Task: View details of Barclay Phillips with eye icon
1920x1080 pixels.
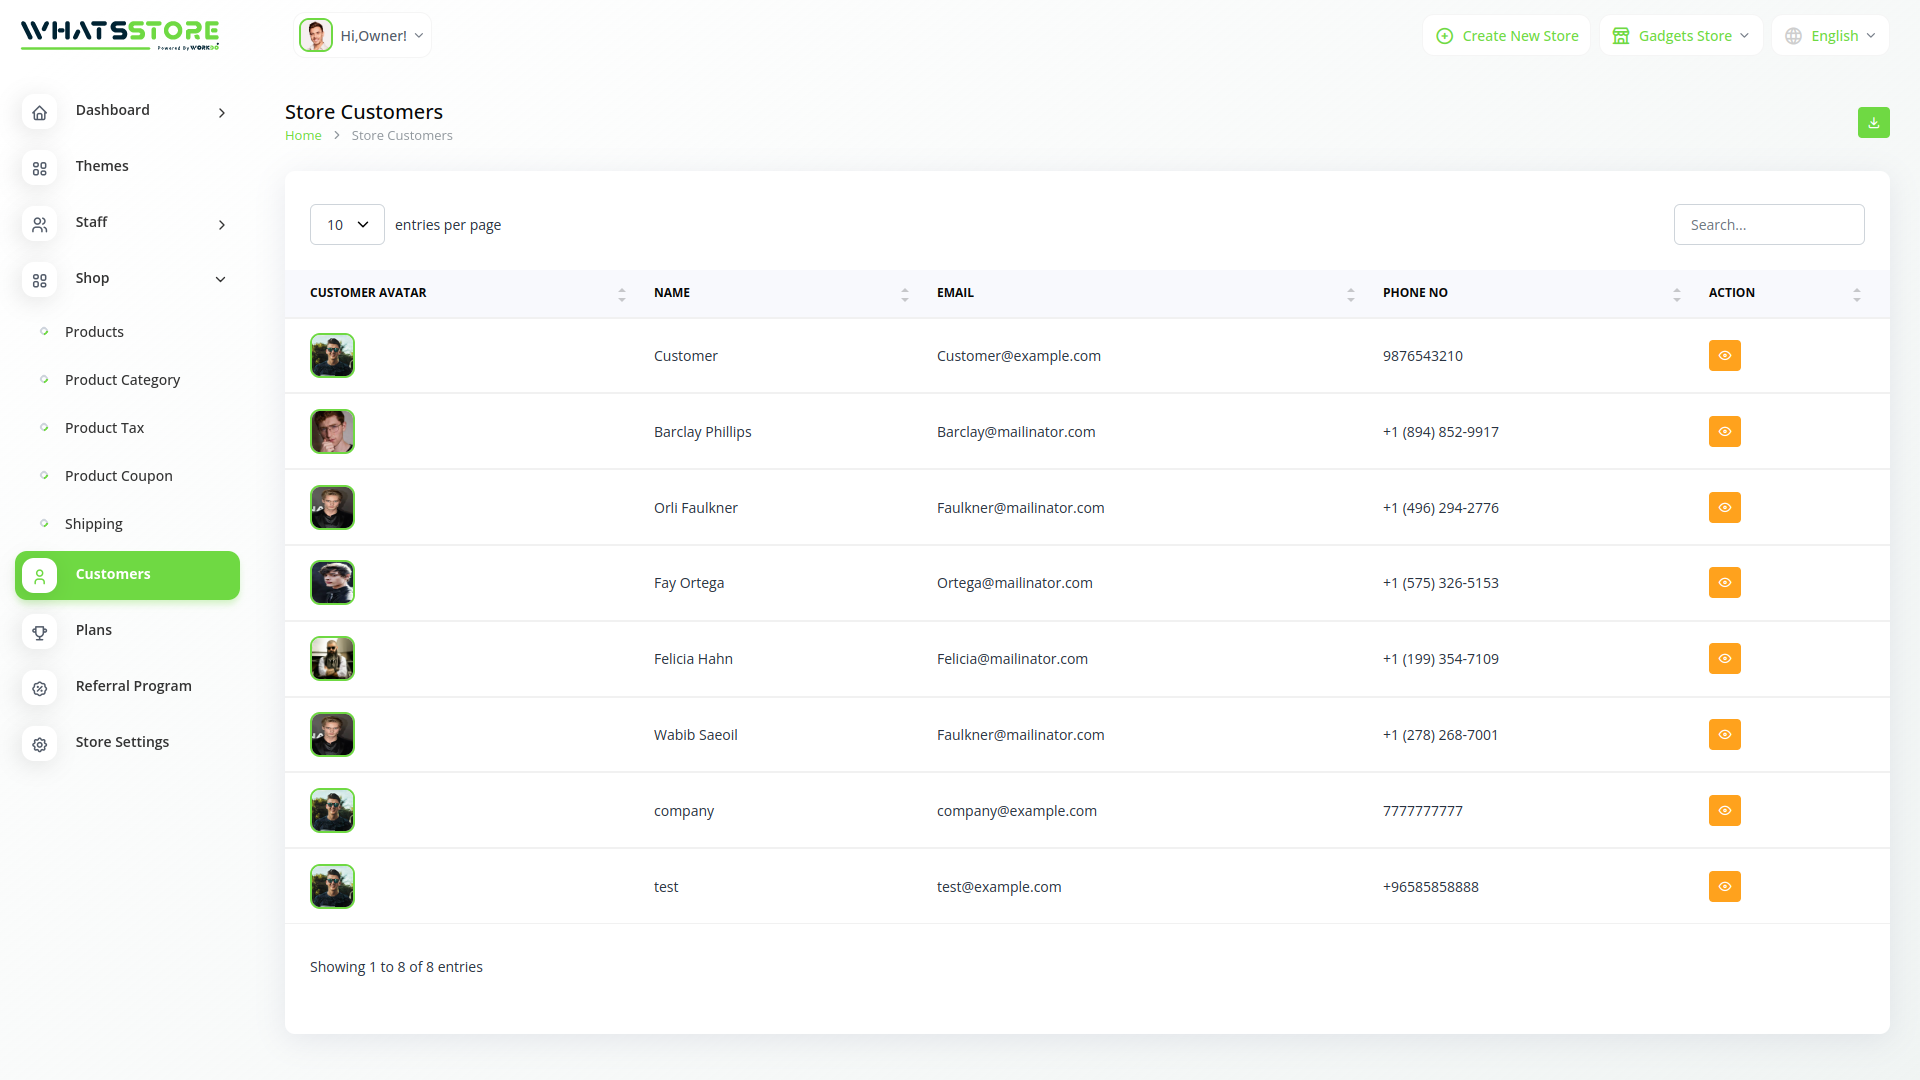Action: point(1724,431)
